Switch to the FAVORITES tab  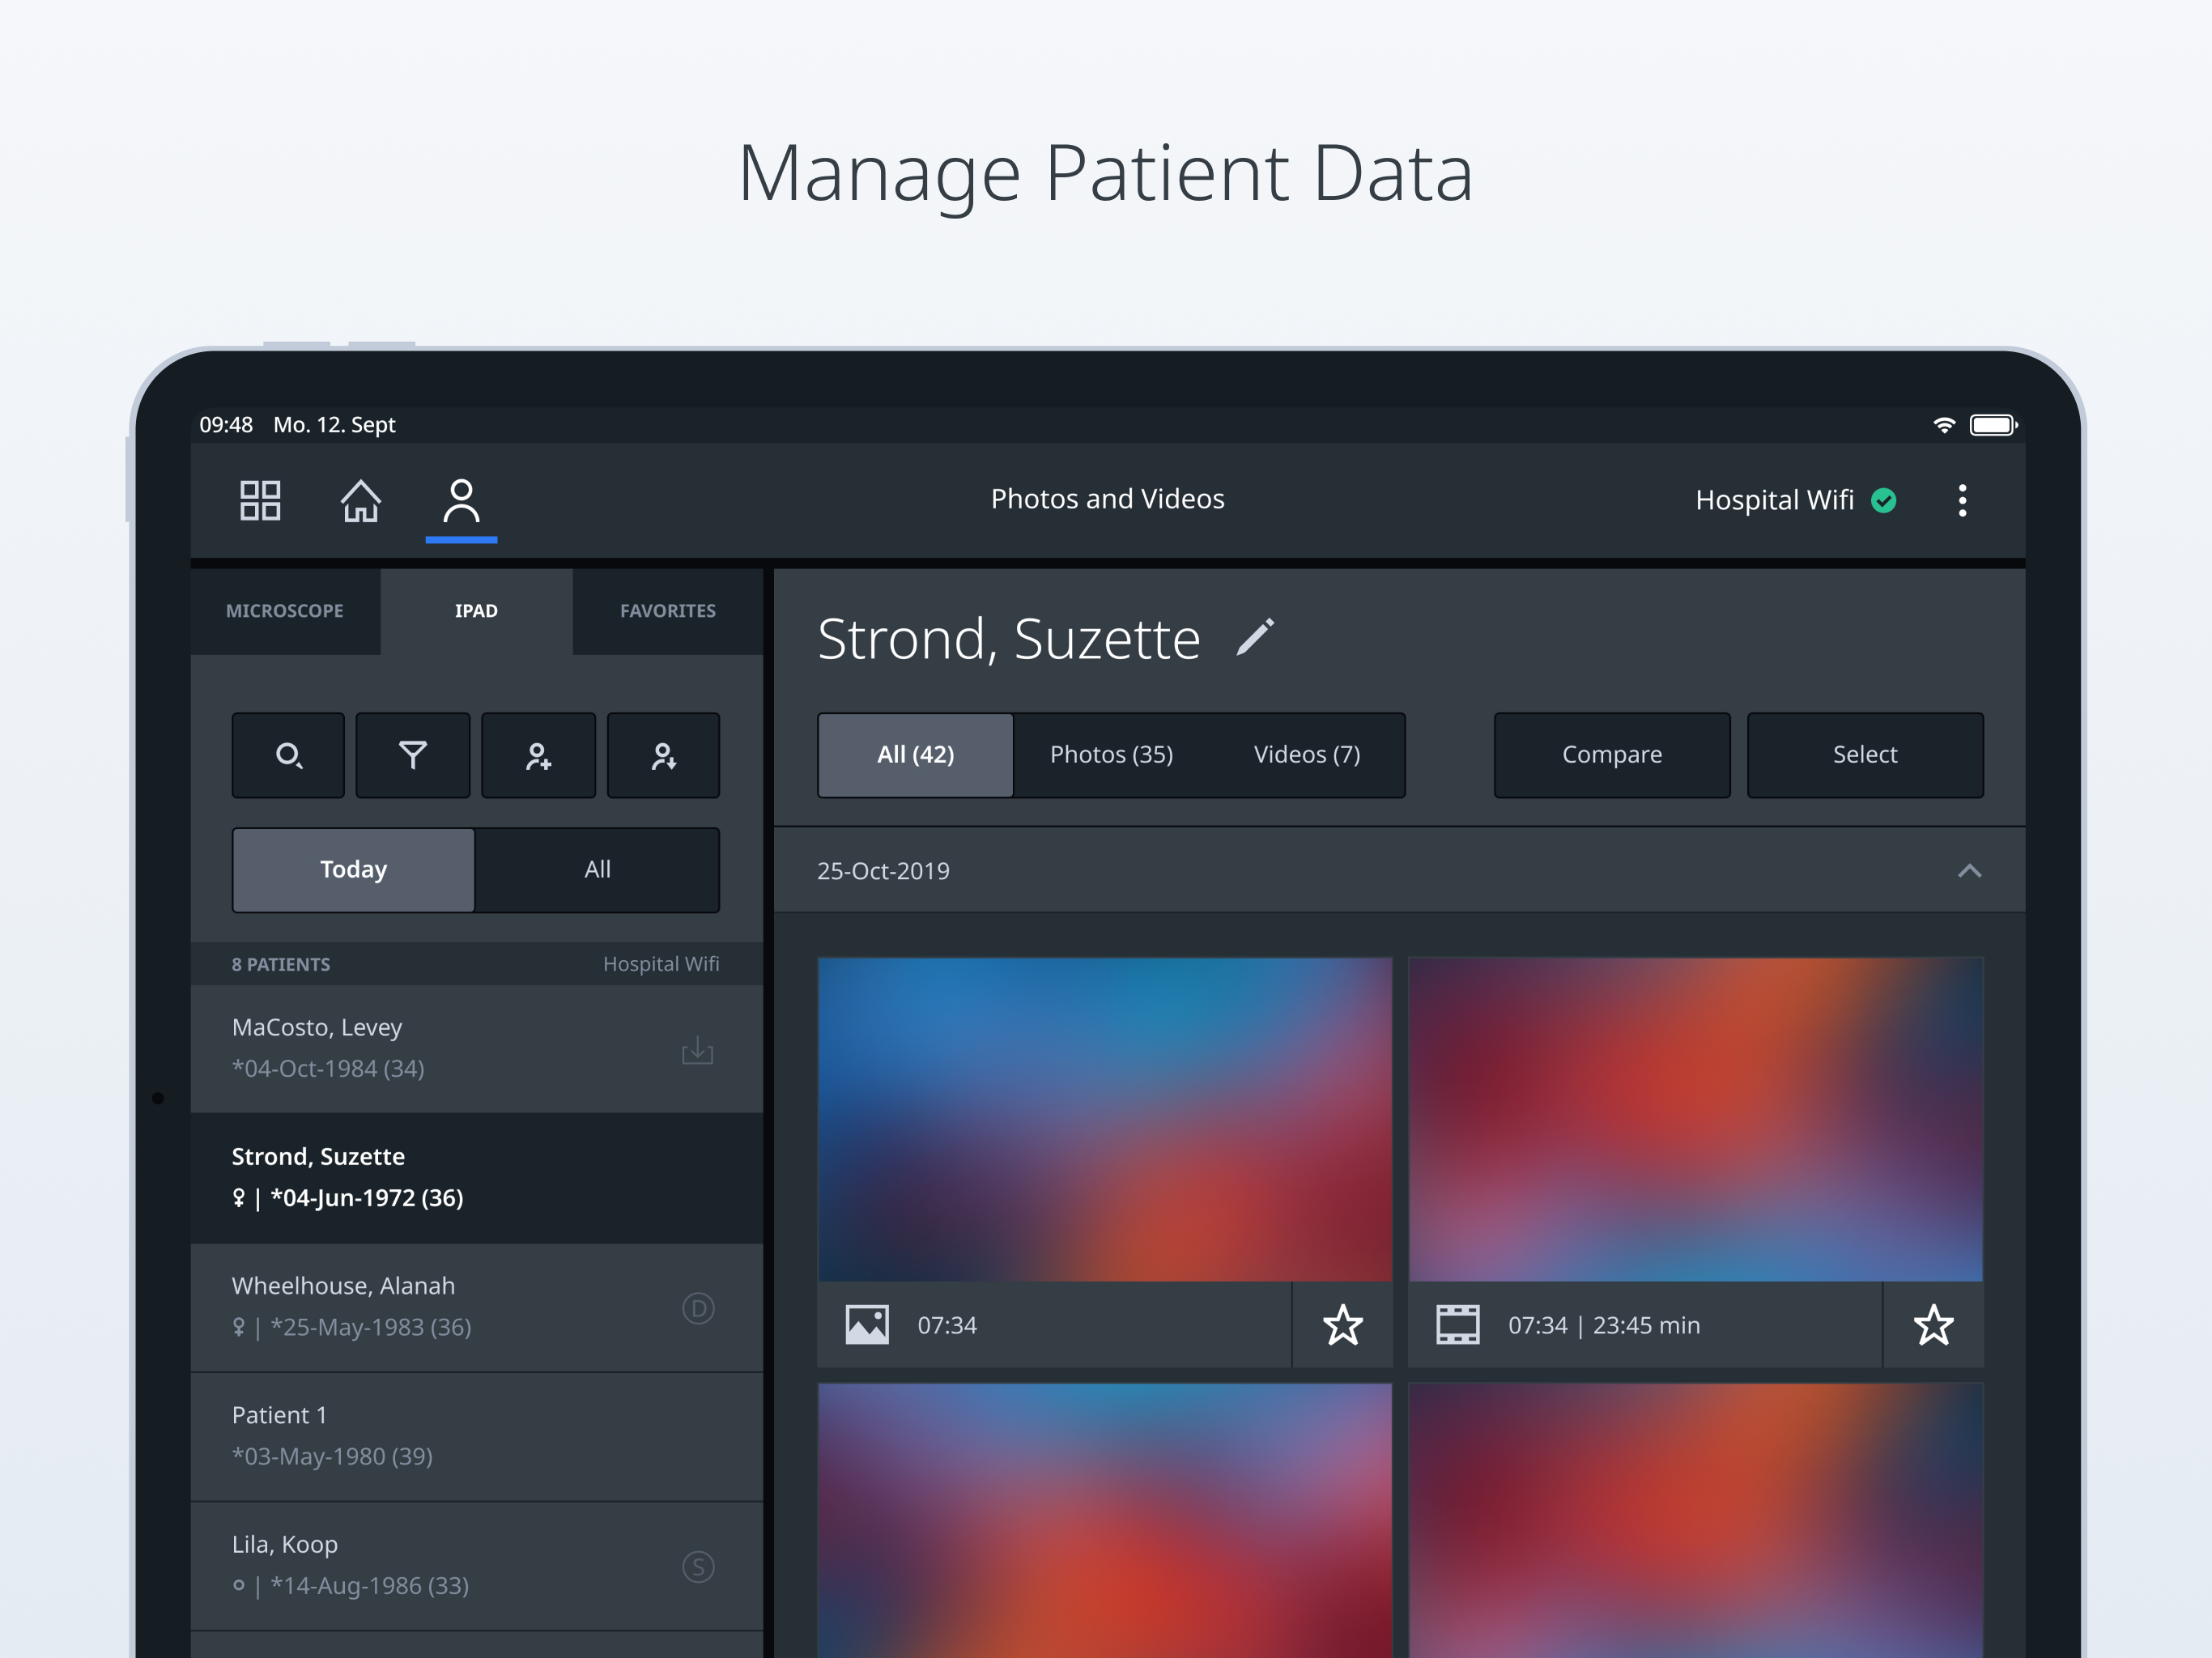pos(668,611)
